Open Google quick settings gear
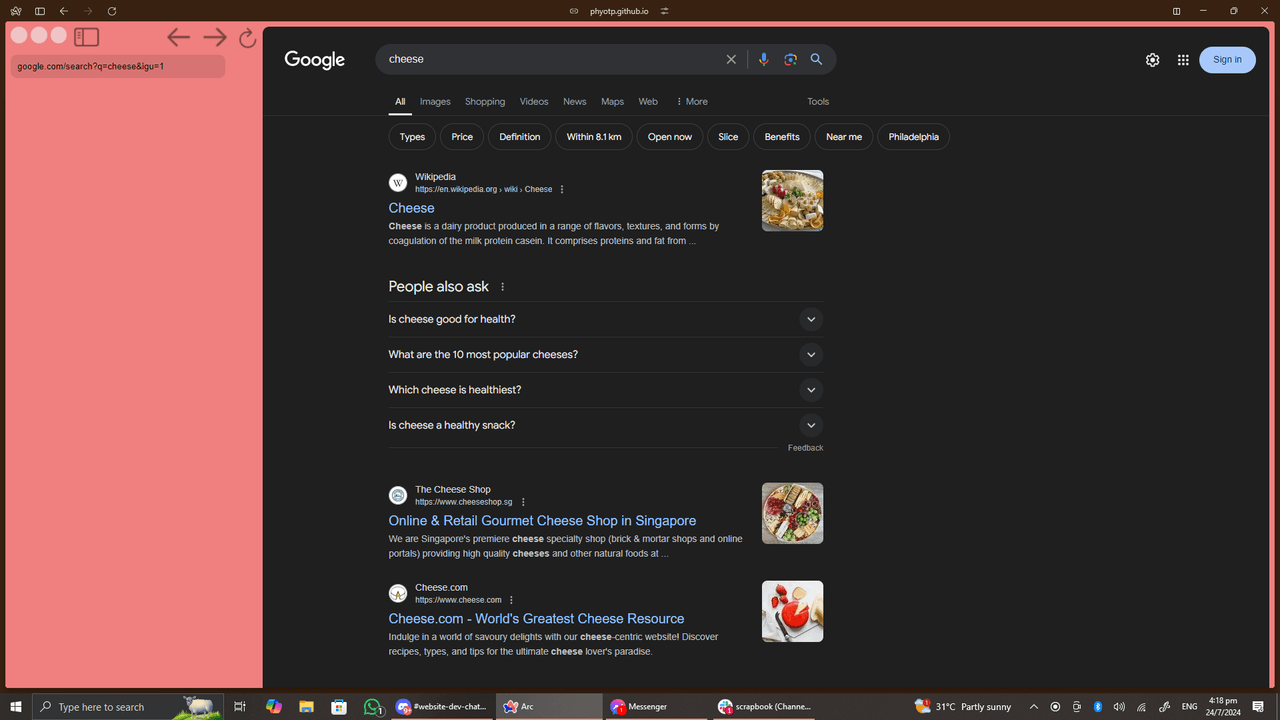 pos(1152,60)
